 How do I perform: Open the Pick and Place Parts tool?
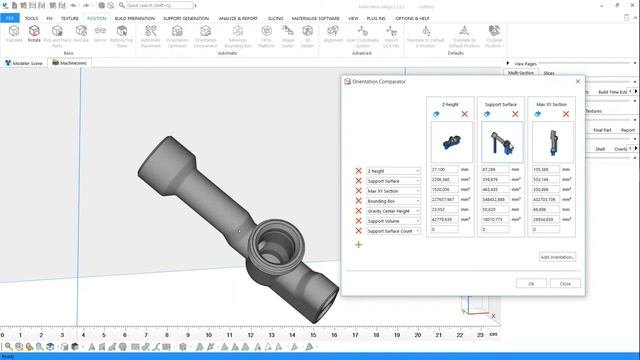point(57,36)
